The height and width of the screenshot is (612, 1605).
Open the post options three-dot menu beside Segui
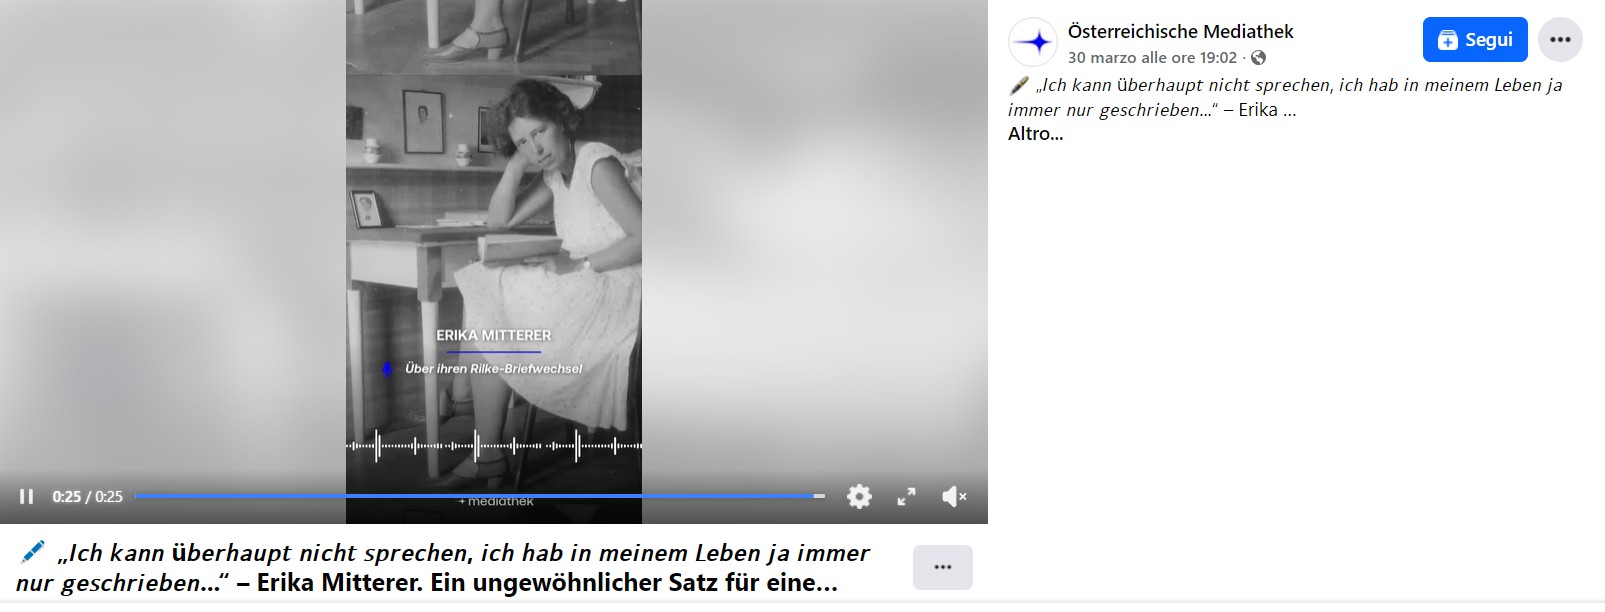tap(1559, 40)
